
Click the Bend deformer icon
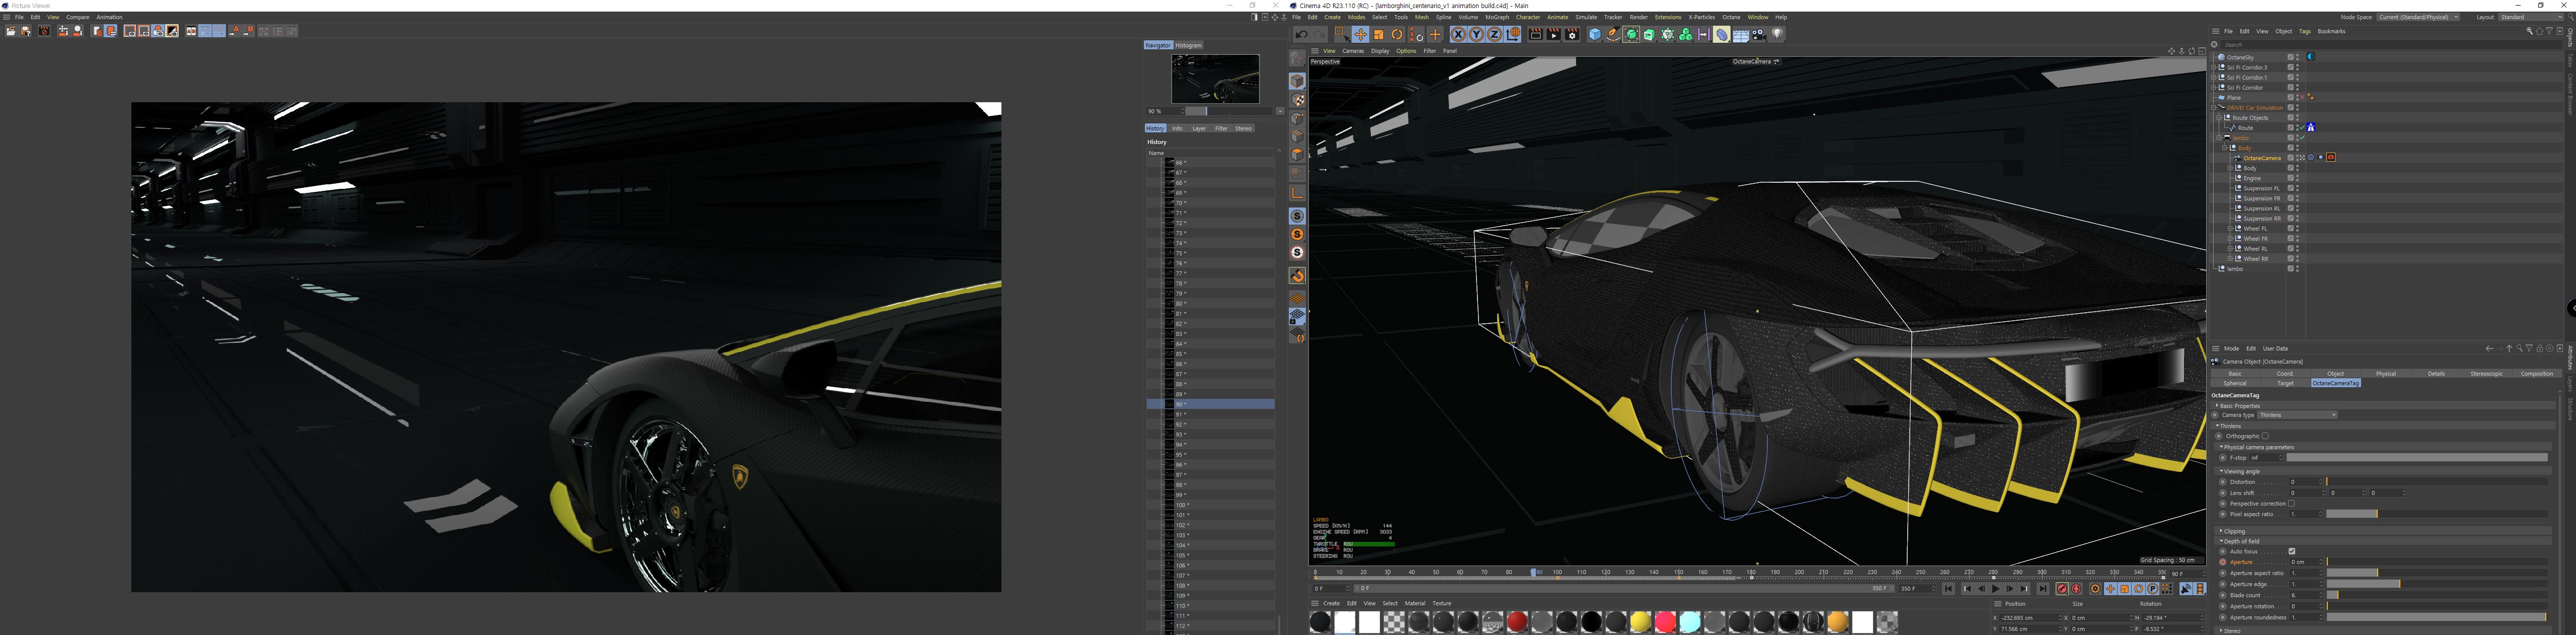[1722, 34]
